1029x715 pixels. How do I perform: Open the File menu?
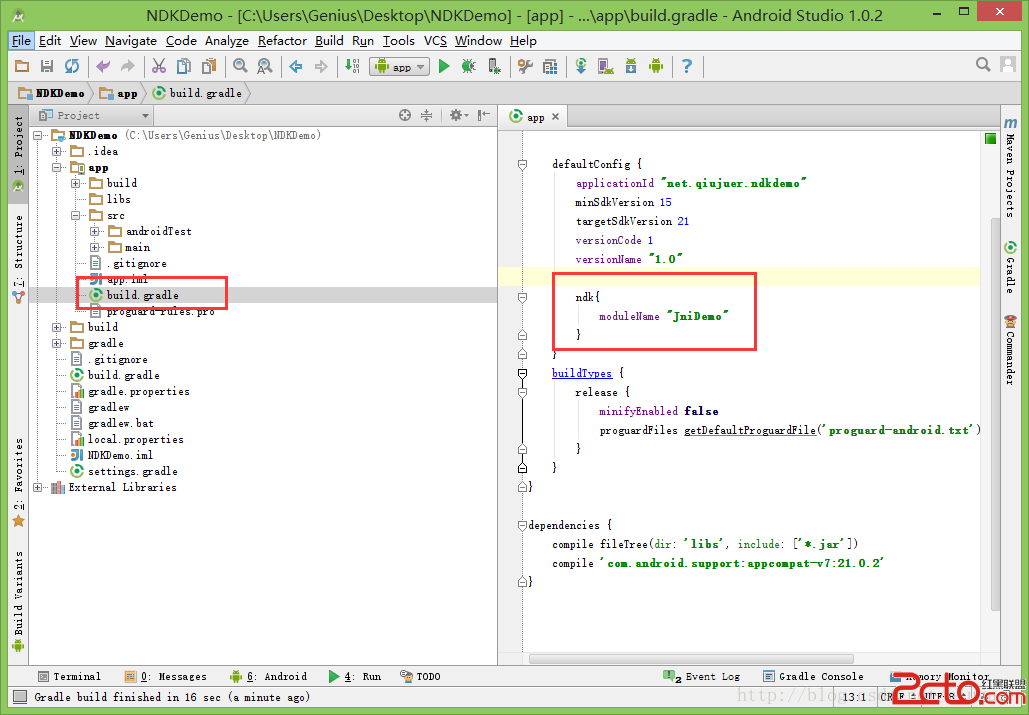point(21,41)
